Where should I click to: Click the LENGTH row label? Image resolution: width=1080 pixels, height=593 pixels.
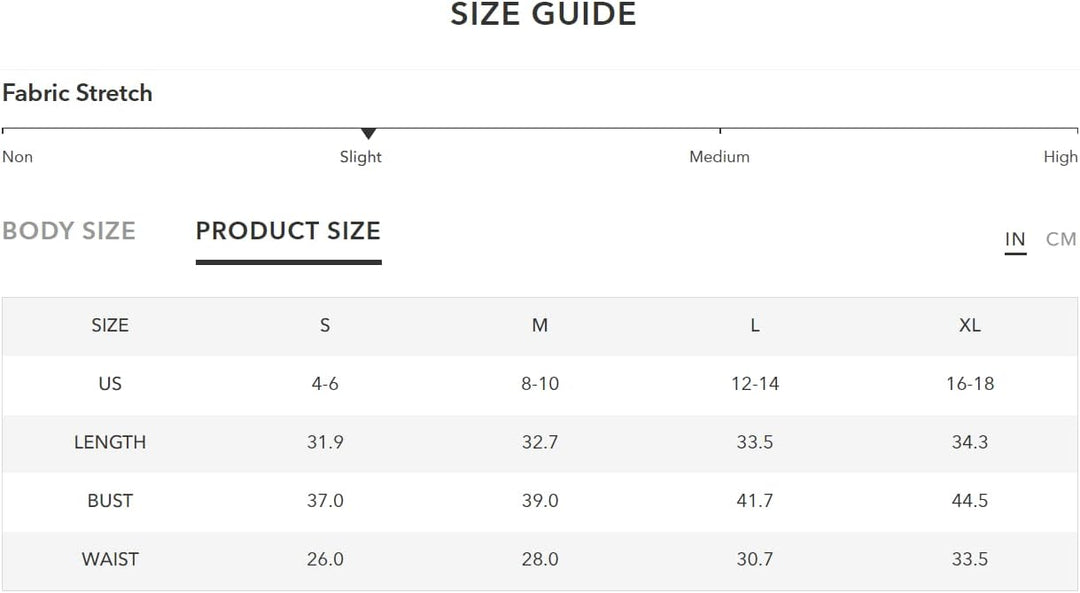pos(110,442)
